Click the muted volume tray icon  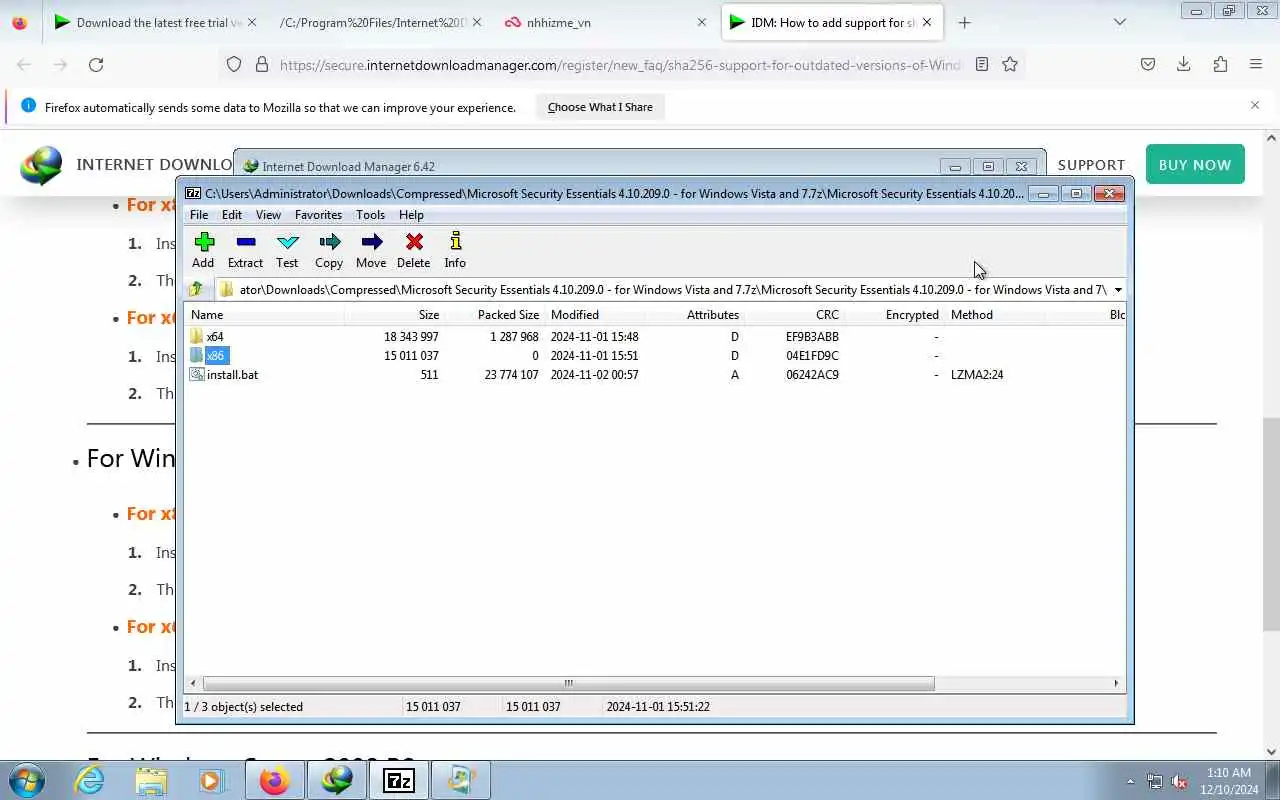pos(1180,781)
